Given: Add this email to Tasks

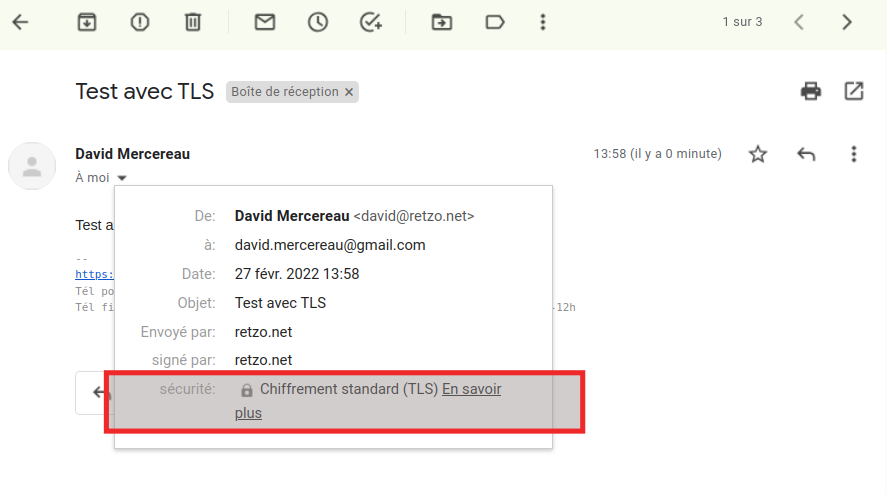Looking at the screenshot, I should click(x=371, y=22).
